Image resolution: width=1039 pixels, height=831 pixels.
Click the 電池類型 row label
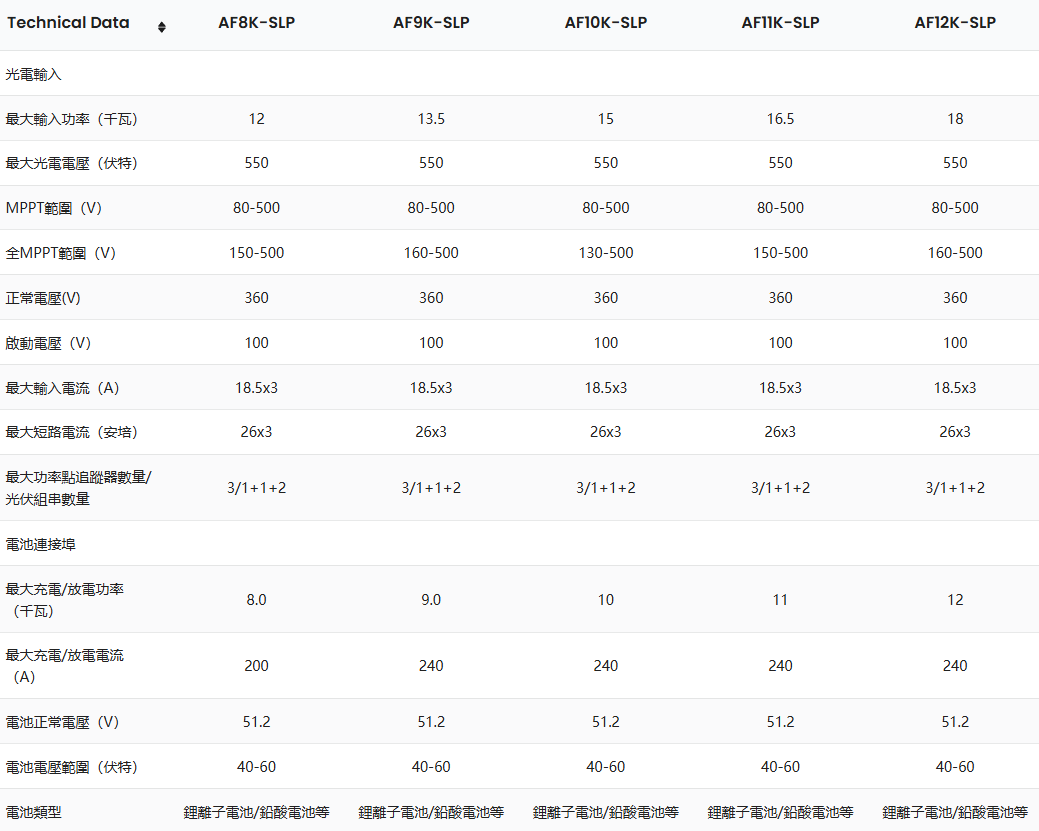click(34, 812)
